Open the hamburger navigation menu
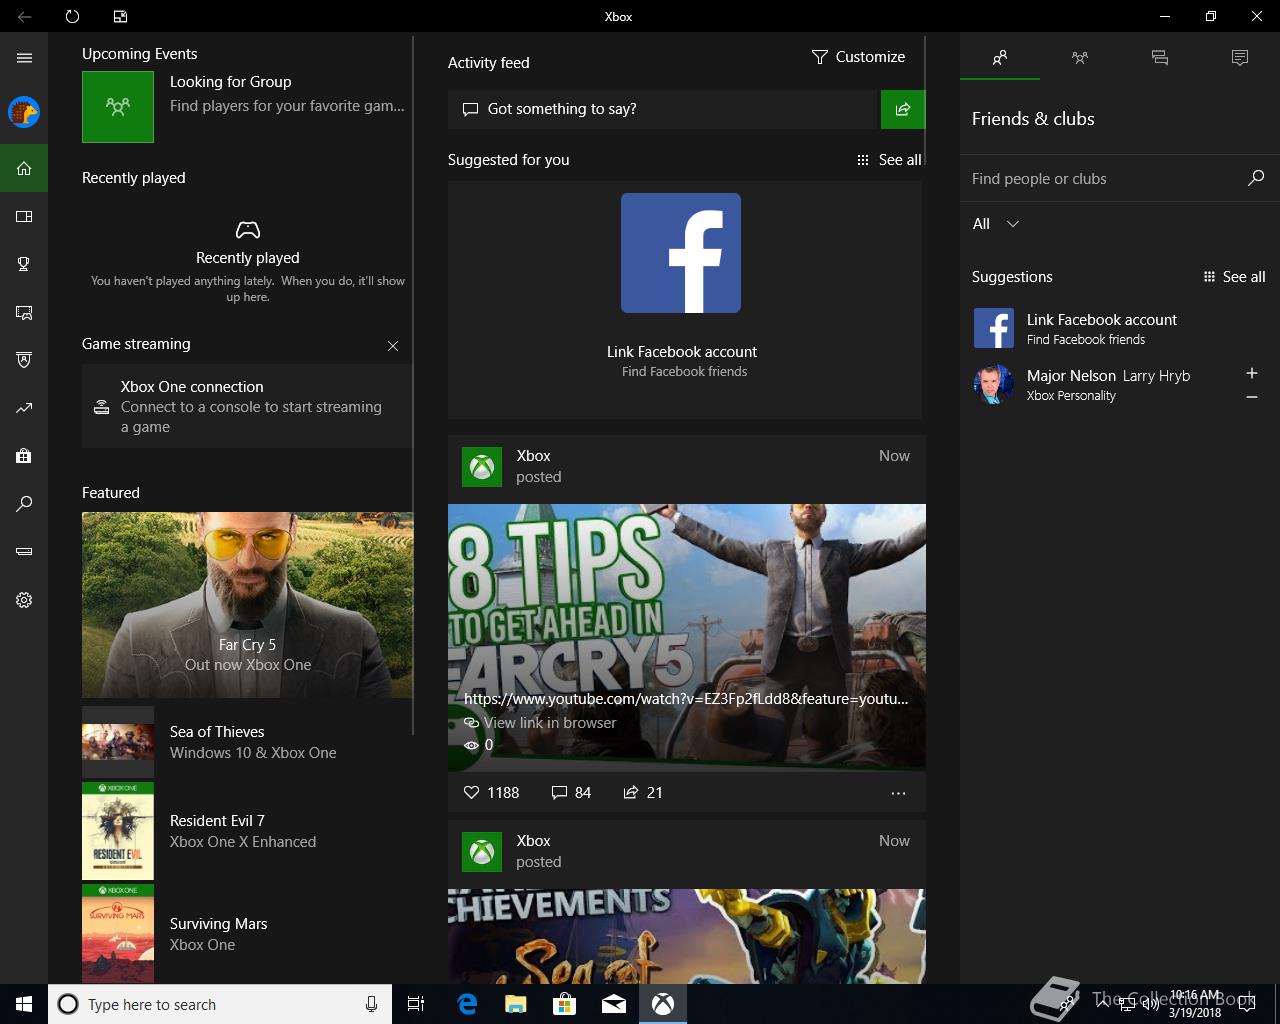 click(24, 58)
